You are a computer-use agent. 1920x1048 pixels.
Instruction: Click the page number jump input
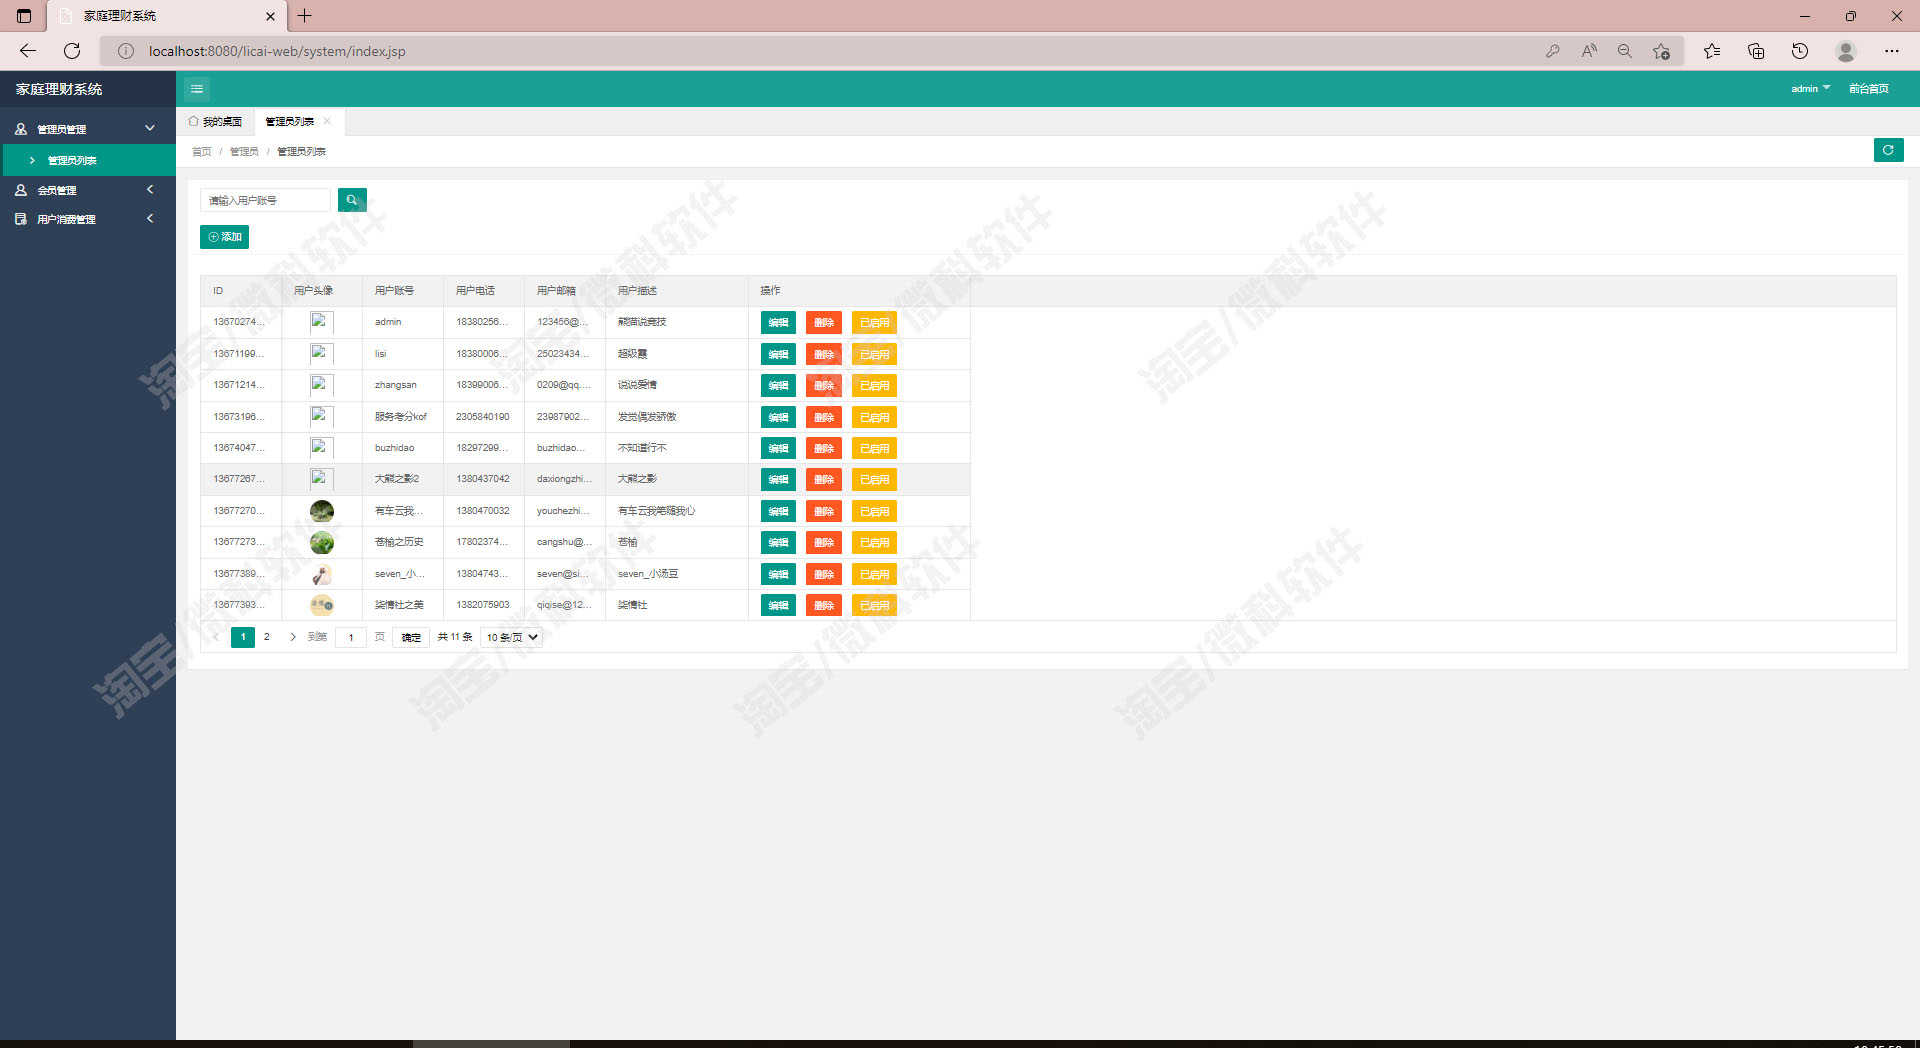point(351,637)
